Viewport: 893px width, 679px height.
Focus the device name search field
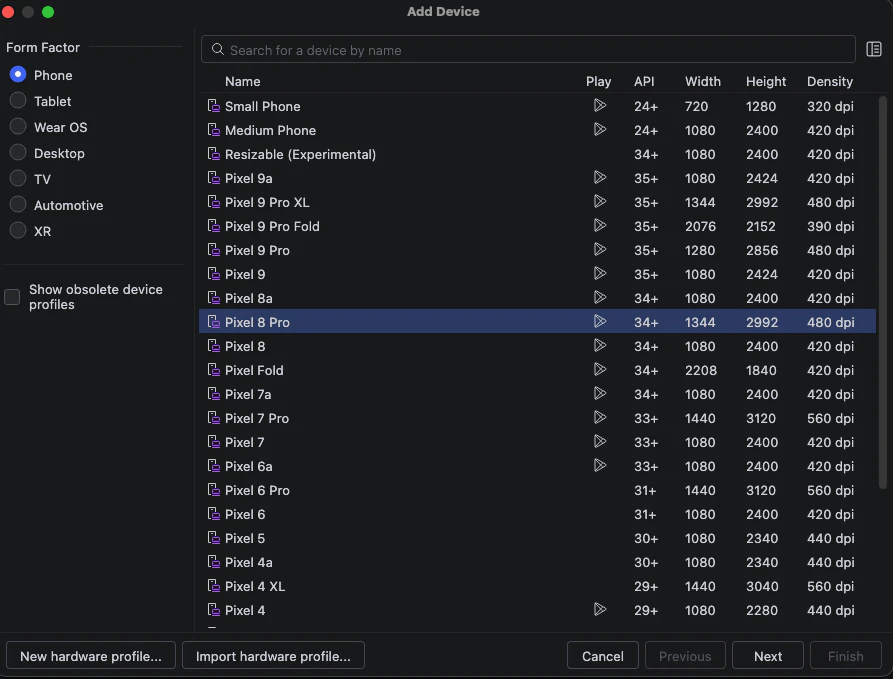click(x=528, y=50)
